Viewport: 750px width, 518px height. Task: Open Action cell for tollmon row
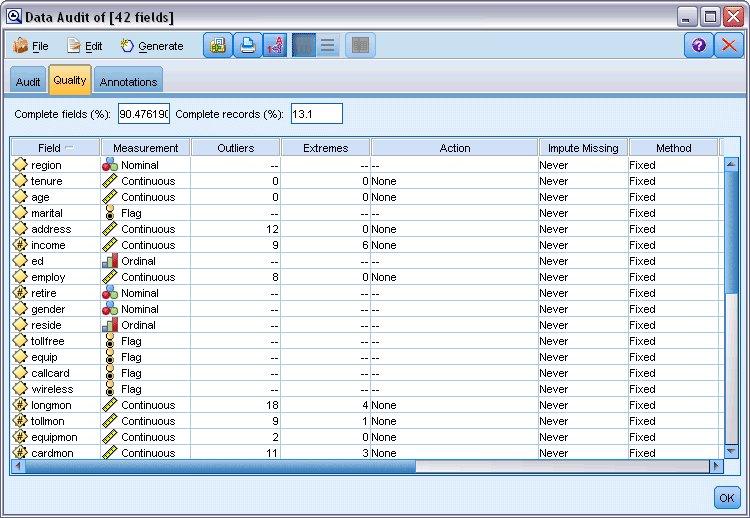coord(454,421)
